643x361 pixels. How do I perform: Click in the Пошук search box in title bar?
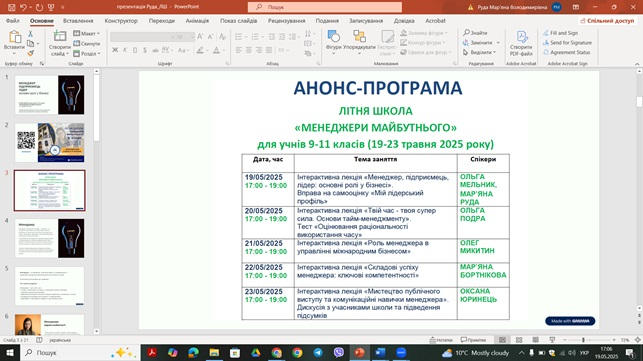tap(325, 7)
